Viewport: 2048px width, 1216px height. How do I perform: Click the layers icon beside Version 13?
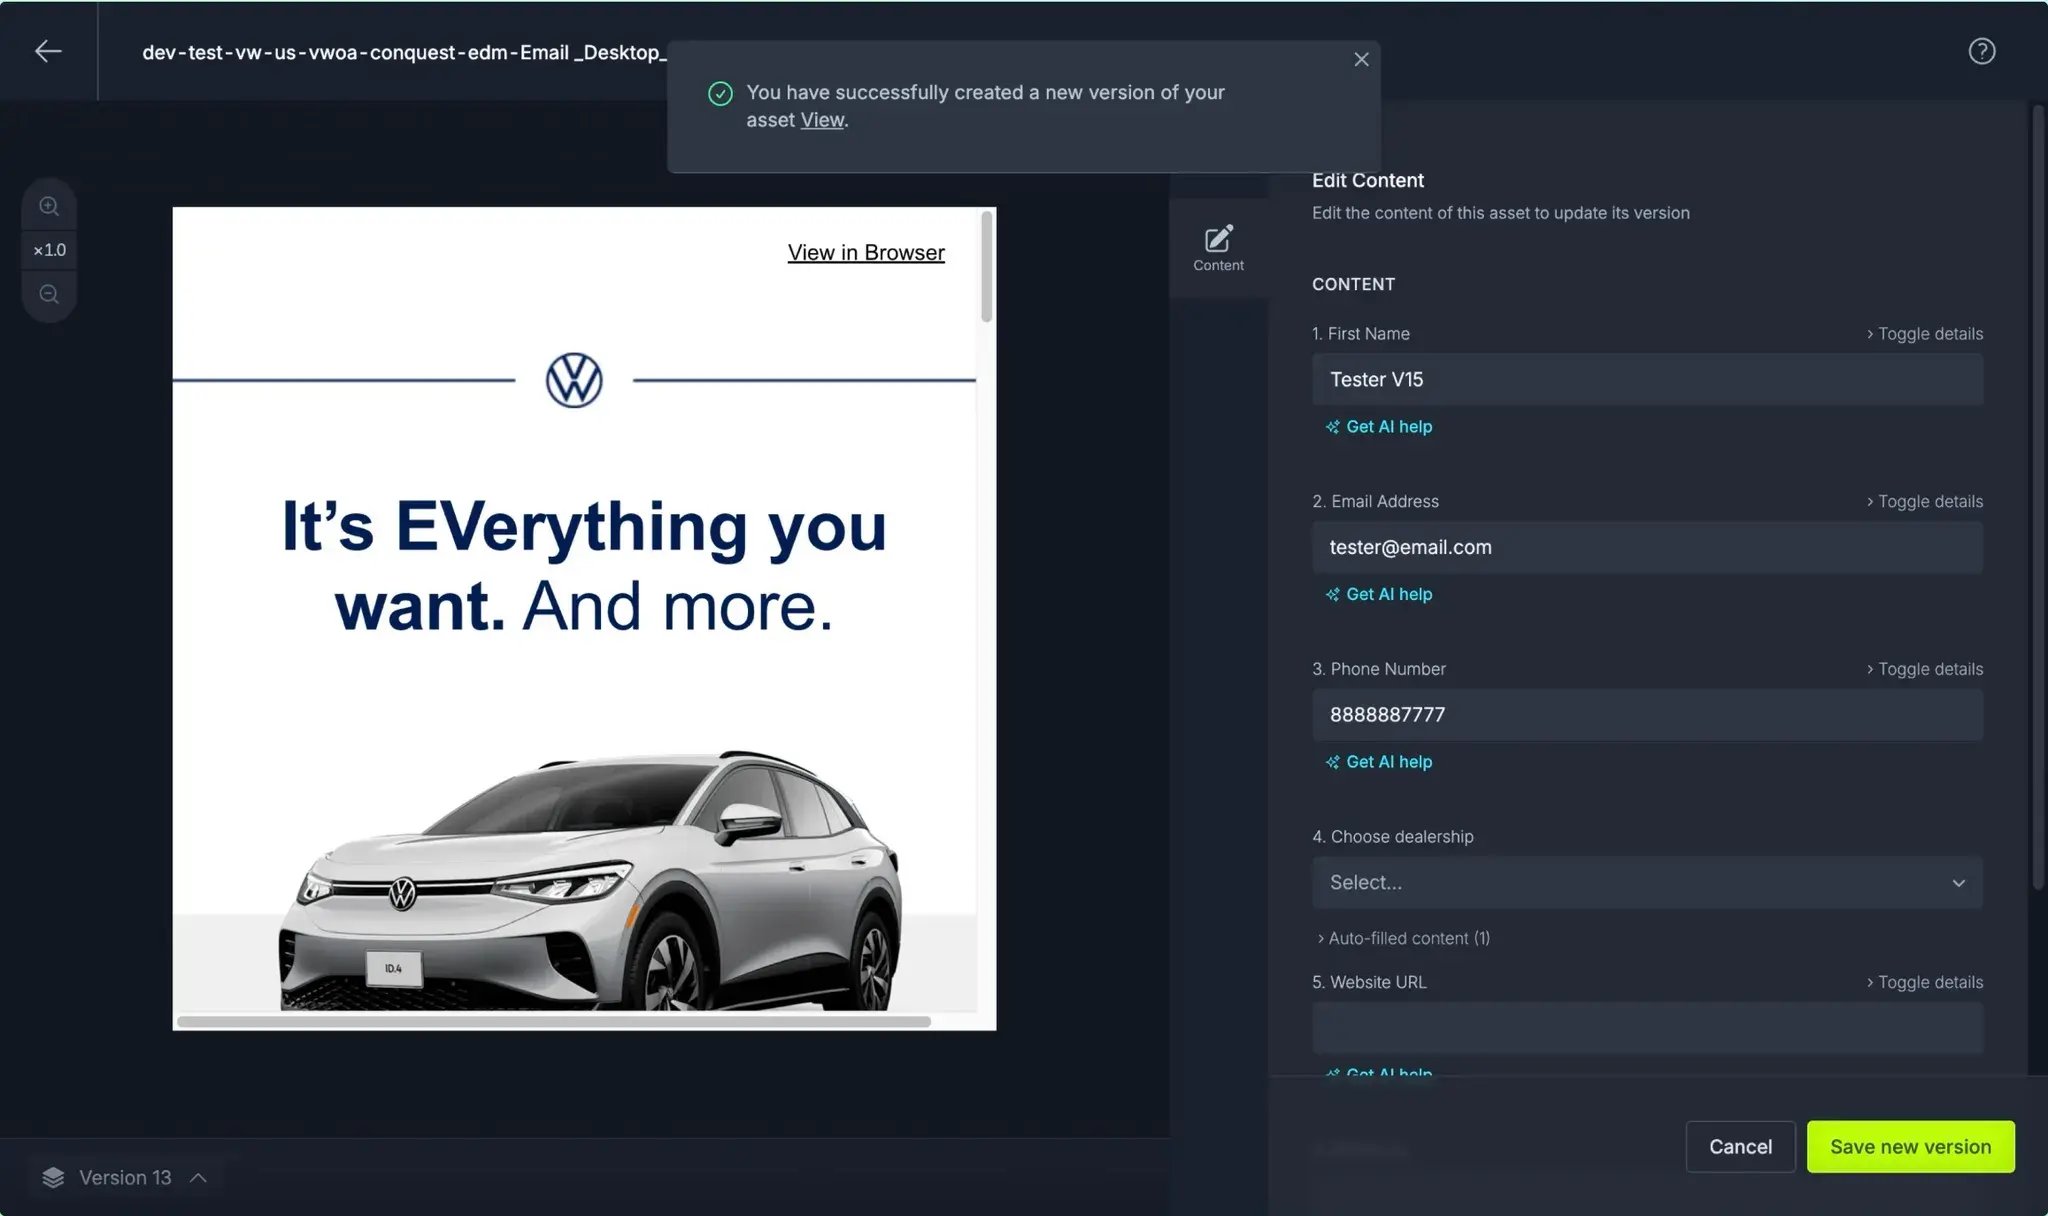pyautogui.click(x=53, y=1177)
